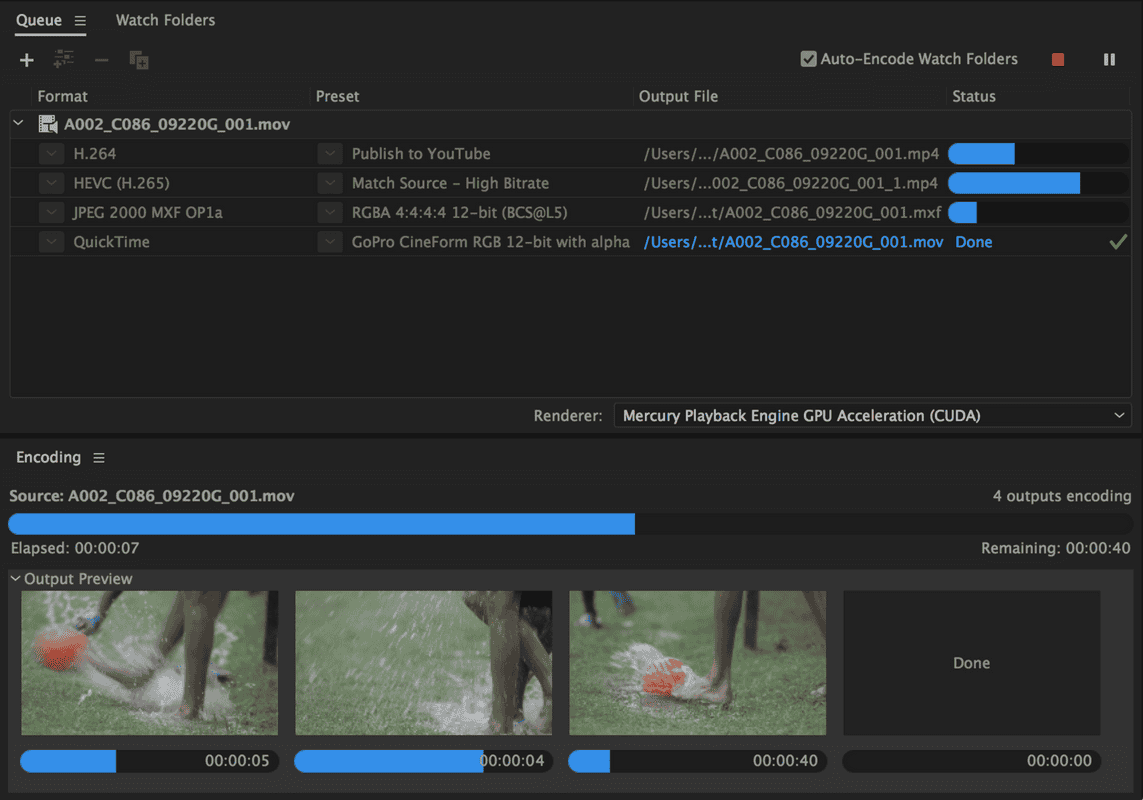This screenshot has width=1143, height=800.
Task: Open the GoPro CineForm preset dropdown
Action: pos(330,241)
